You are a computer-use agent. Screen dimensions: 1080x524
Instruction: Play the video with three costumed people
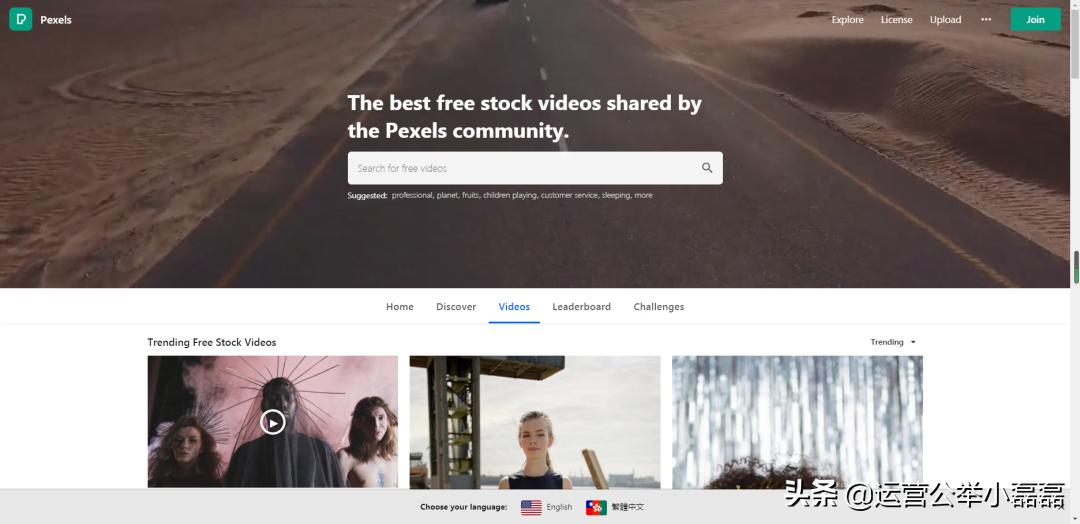tap(273, 422)
